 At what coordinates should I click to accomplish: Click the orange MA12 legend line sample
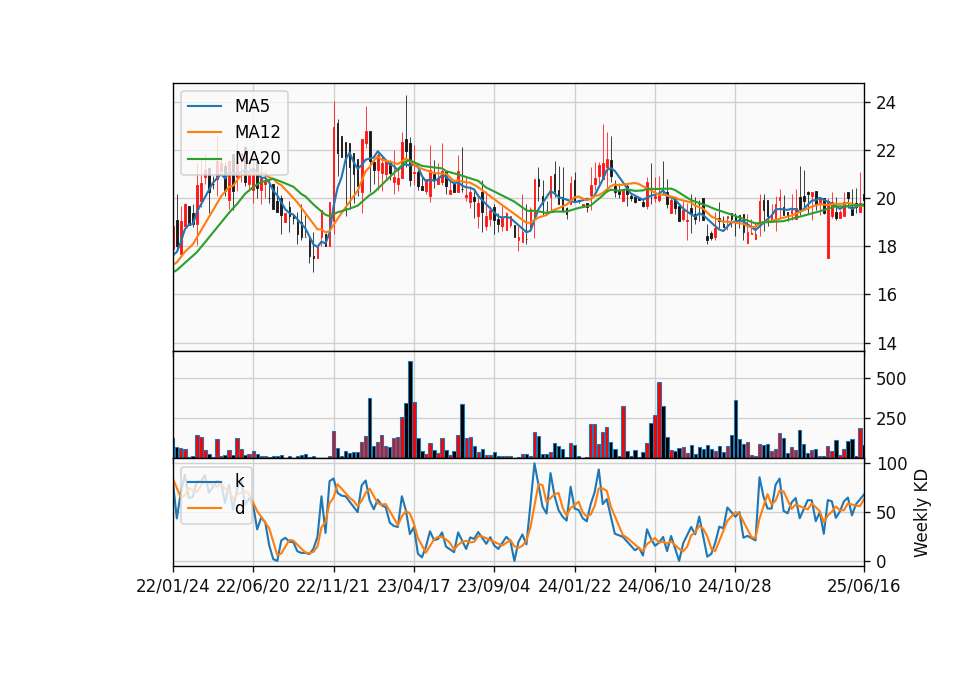(204, 132)
